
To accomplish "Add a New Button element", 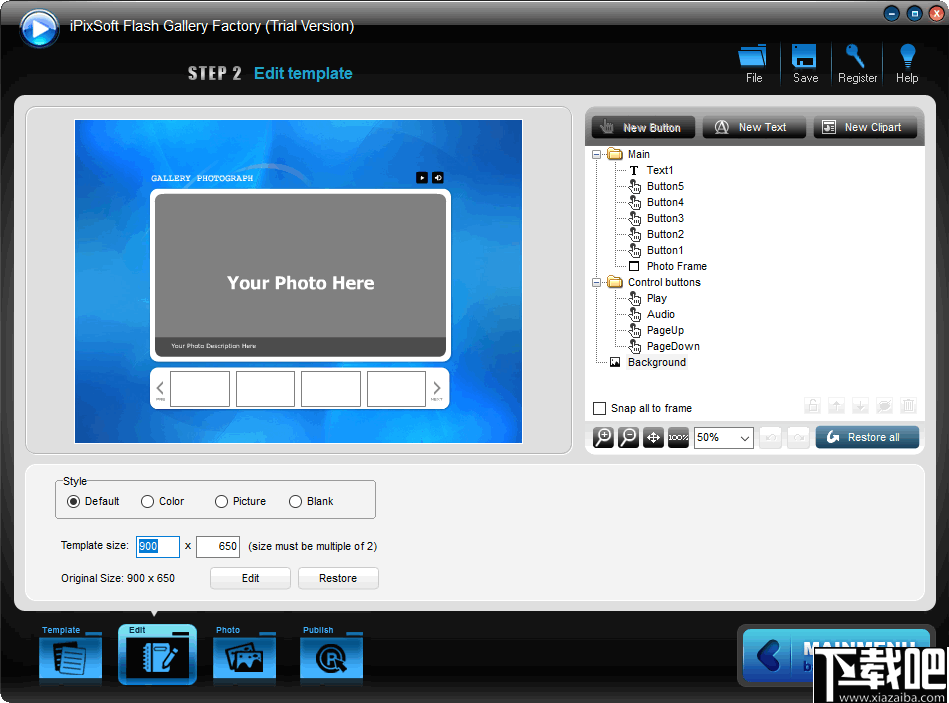I will [643, 128].
